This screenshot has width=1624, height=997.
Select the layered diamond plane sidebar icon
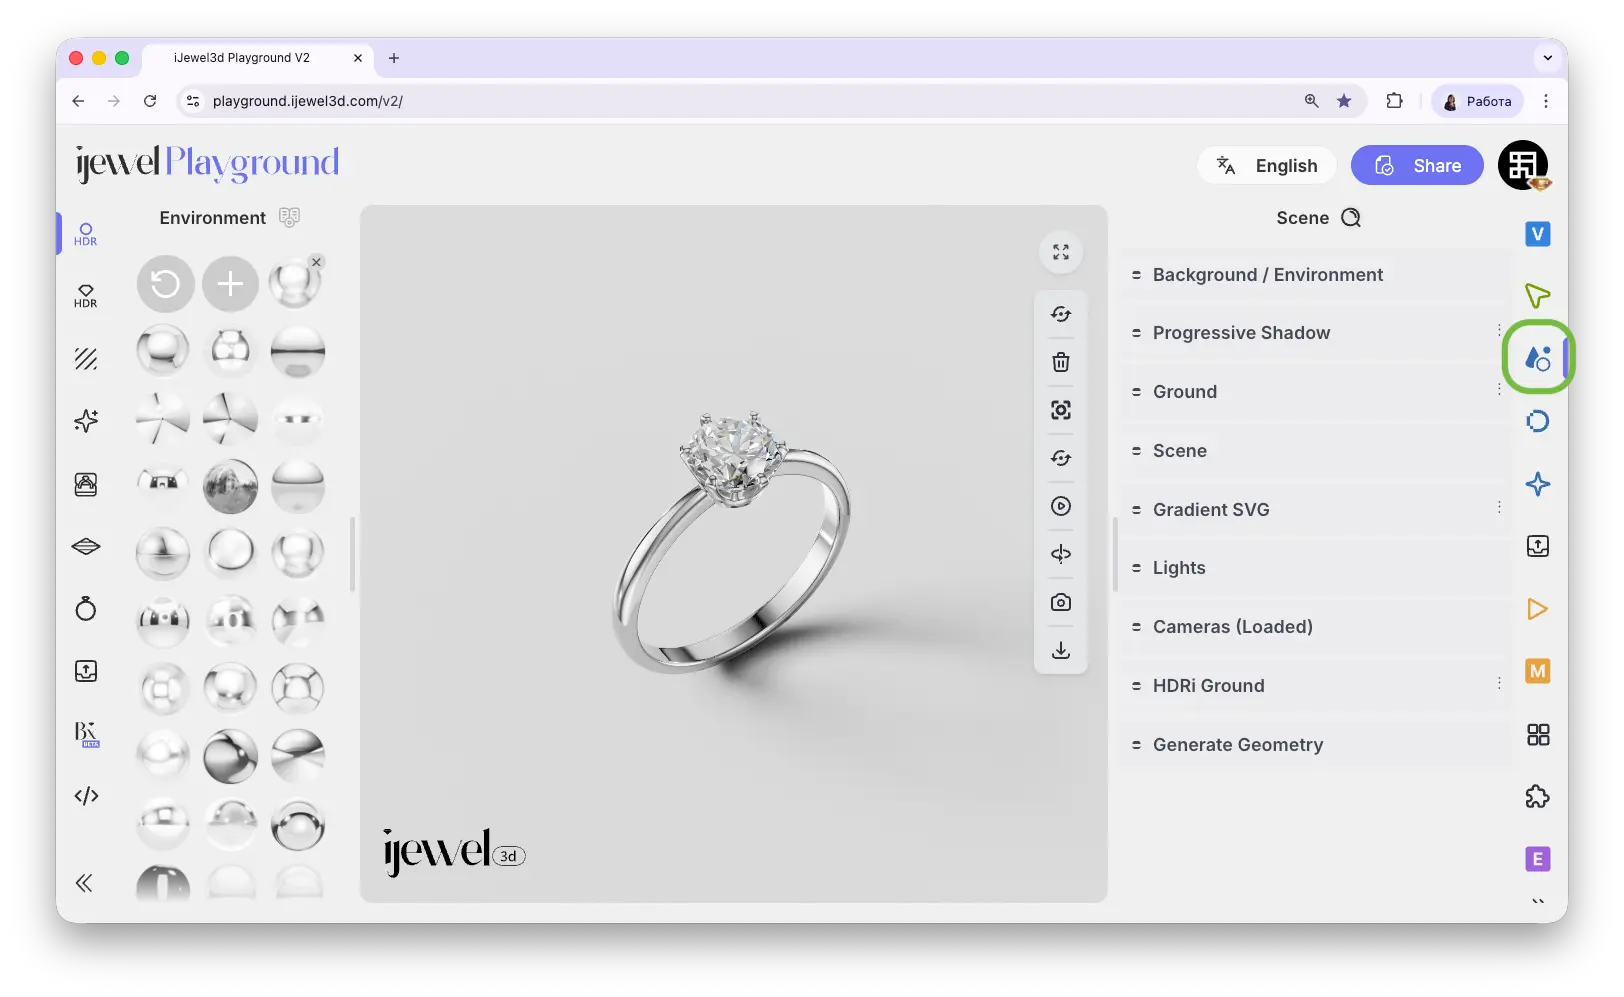coord(86,547)
